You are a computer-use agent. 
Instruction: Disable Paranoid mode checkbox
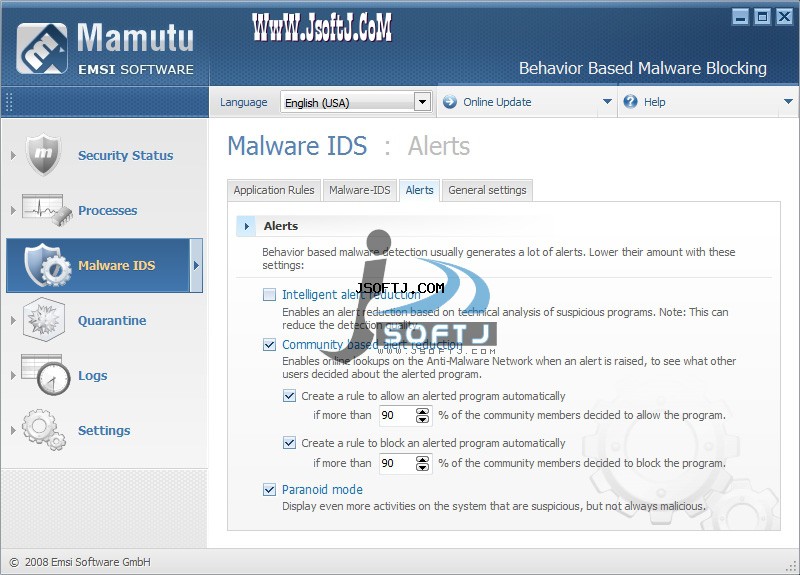pos(269,489)
